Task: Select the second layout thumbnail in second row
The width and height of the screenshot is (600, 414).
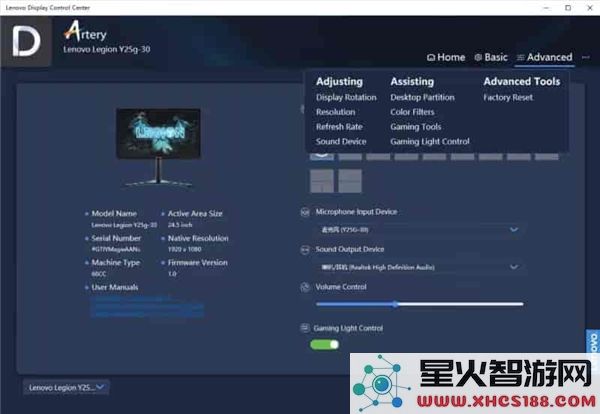Action: [350, 181]
